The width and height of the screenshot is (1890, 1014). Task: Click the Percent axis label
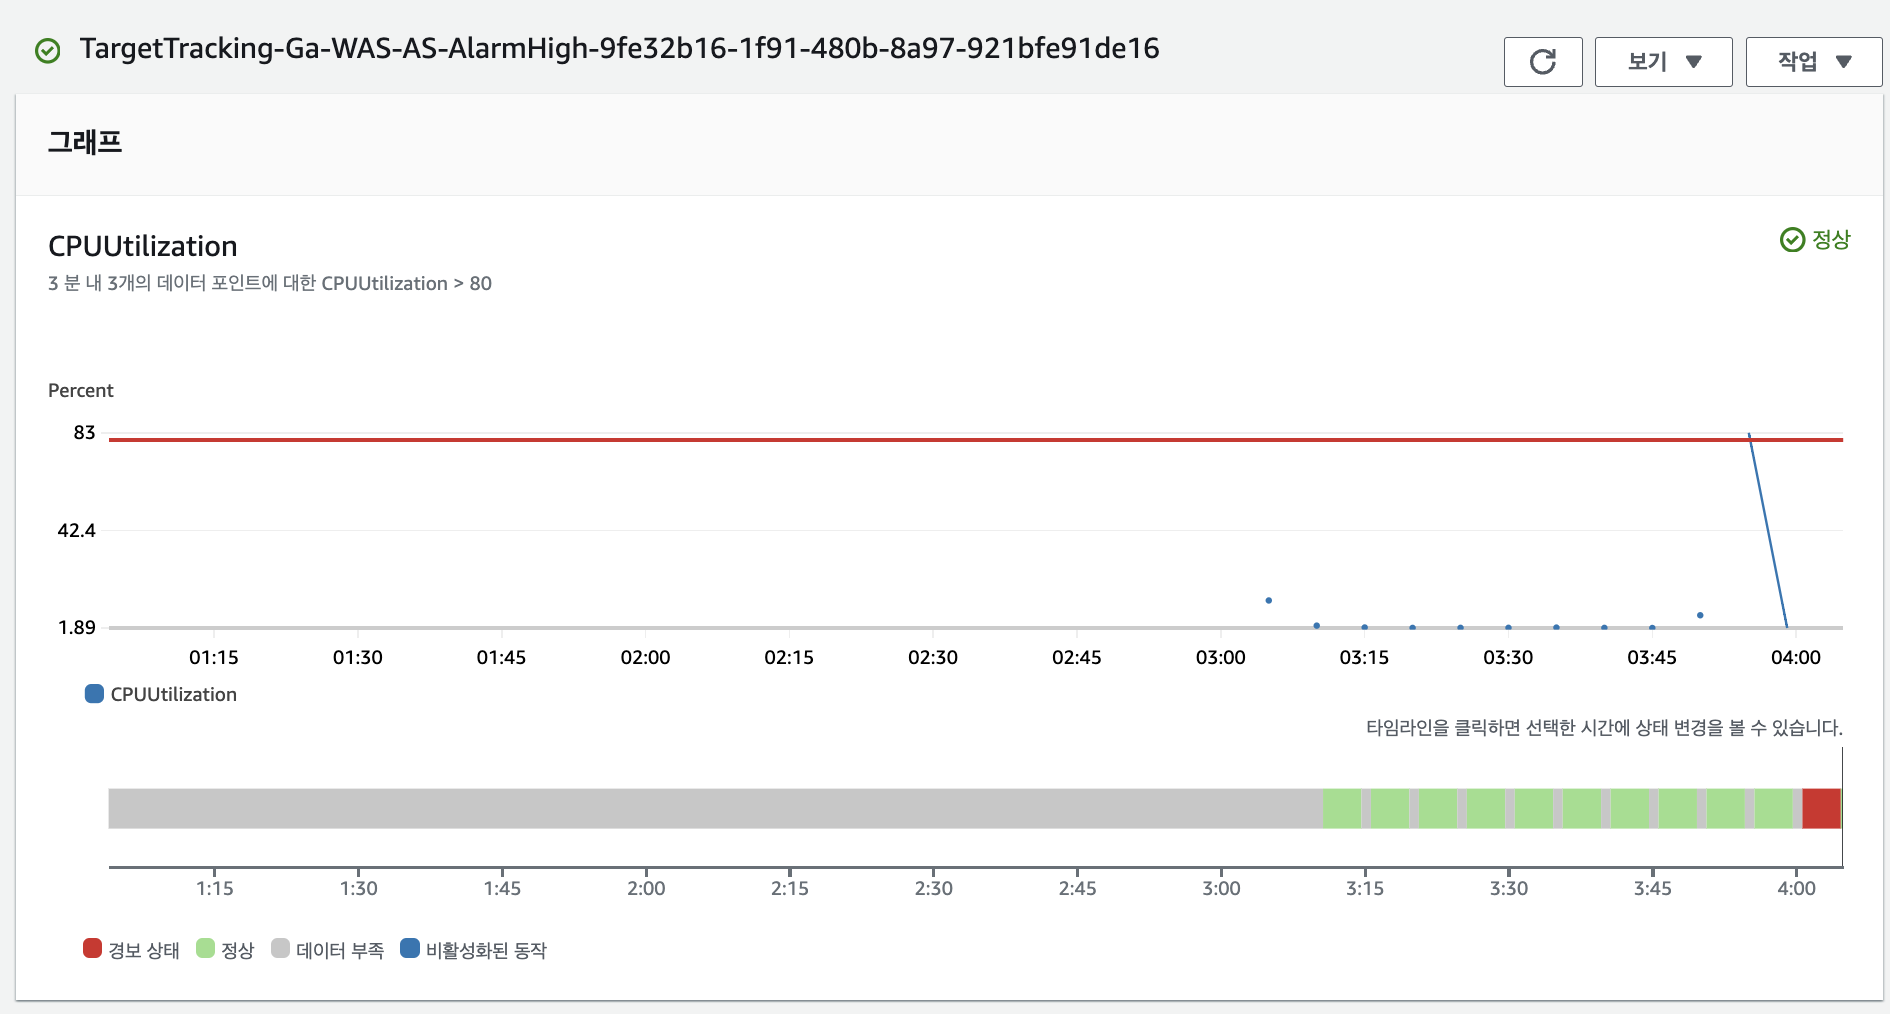(81, 390)
